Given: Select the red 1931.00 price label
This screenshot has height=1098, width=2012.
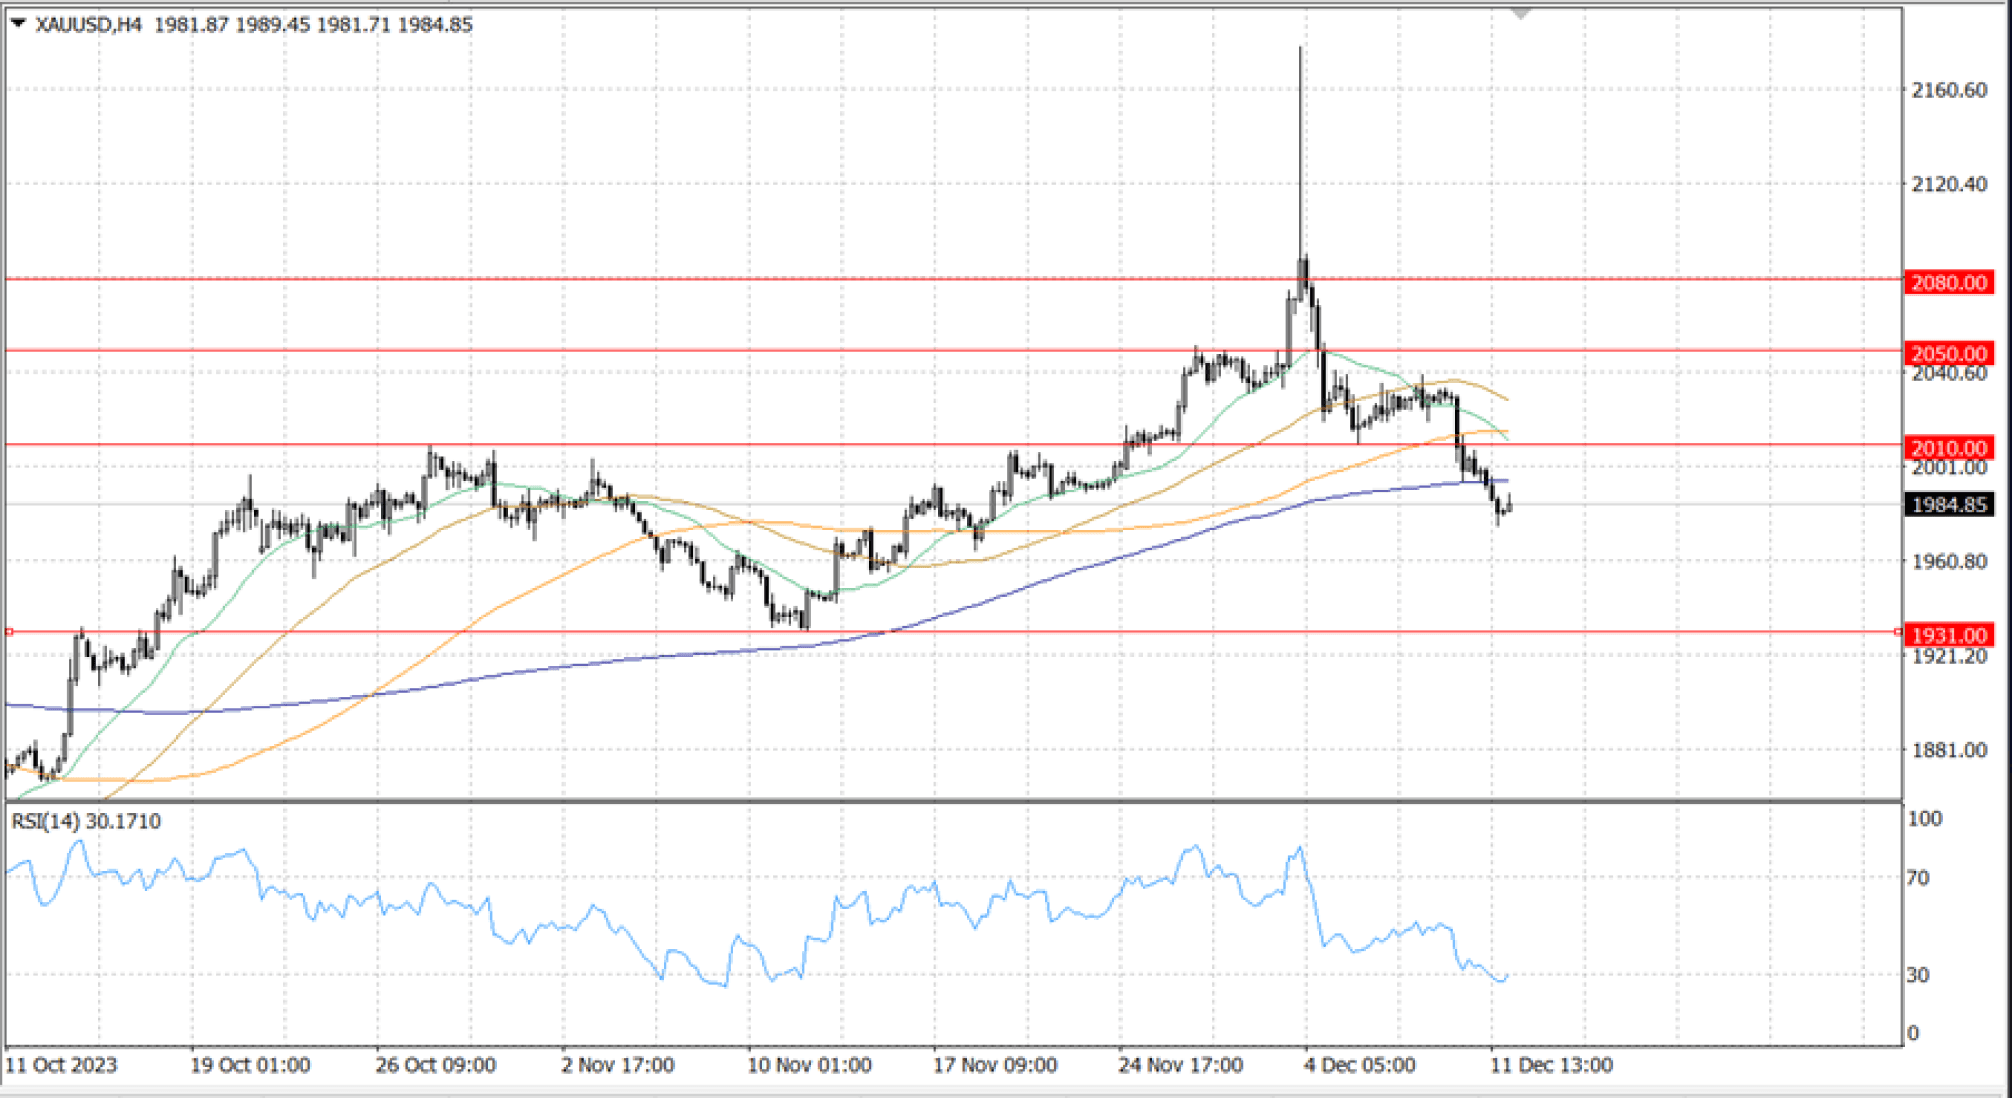Looking at the screenshot, I should (1949, 635).
